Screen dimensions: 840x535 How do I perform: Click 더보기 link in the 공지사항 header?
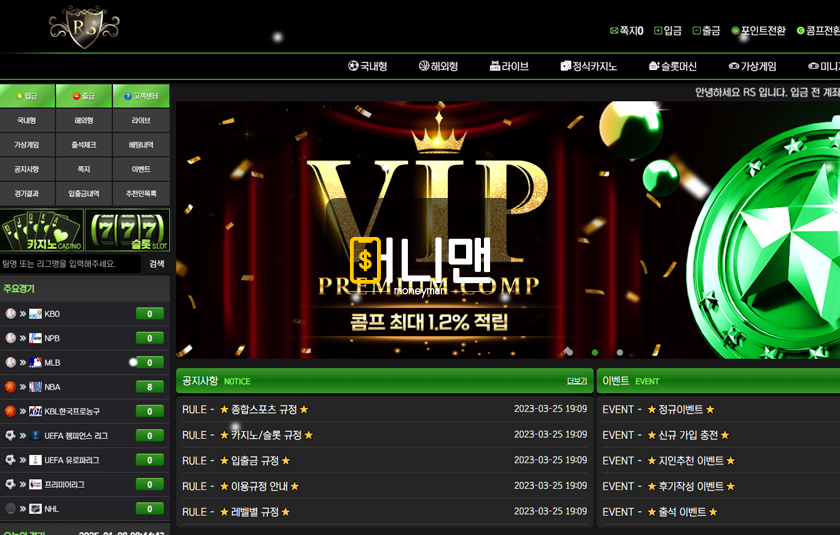tap(576, 381)
